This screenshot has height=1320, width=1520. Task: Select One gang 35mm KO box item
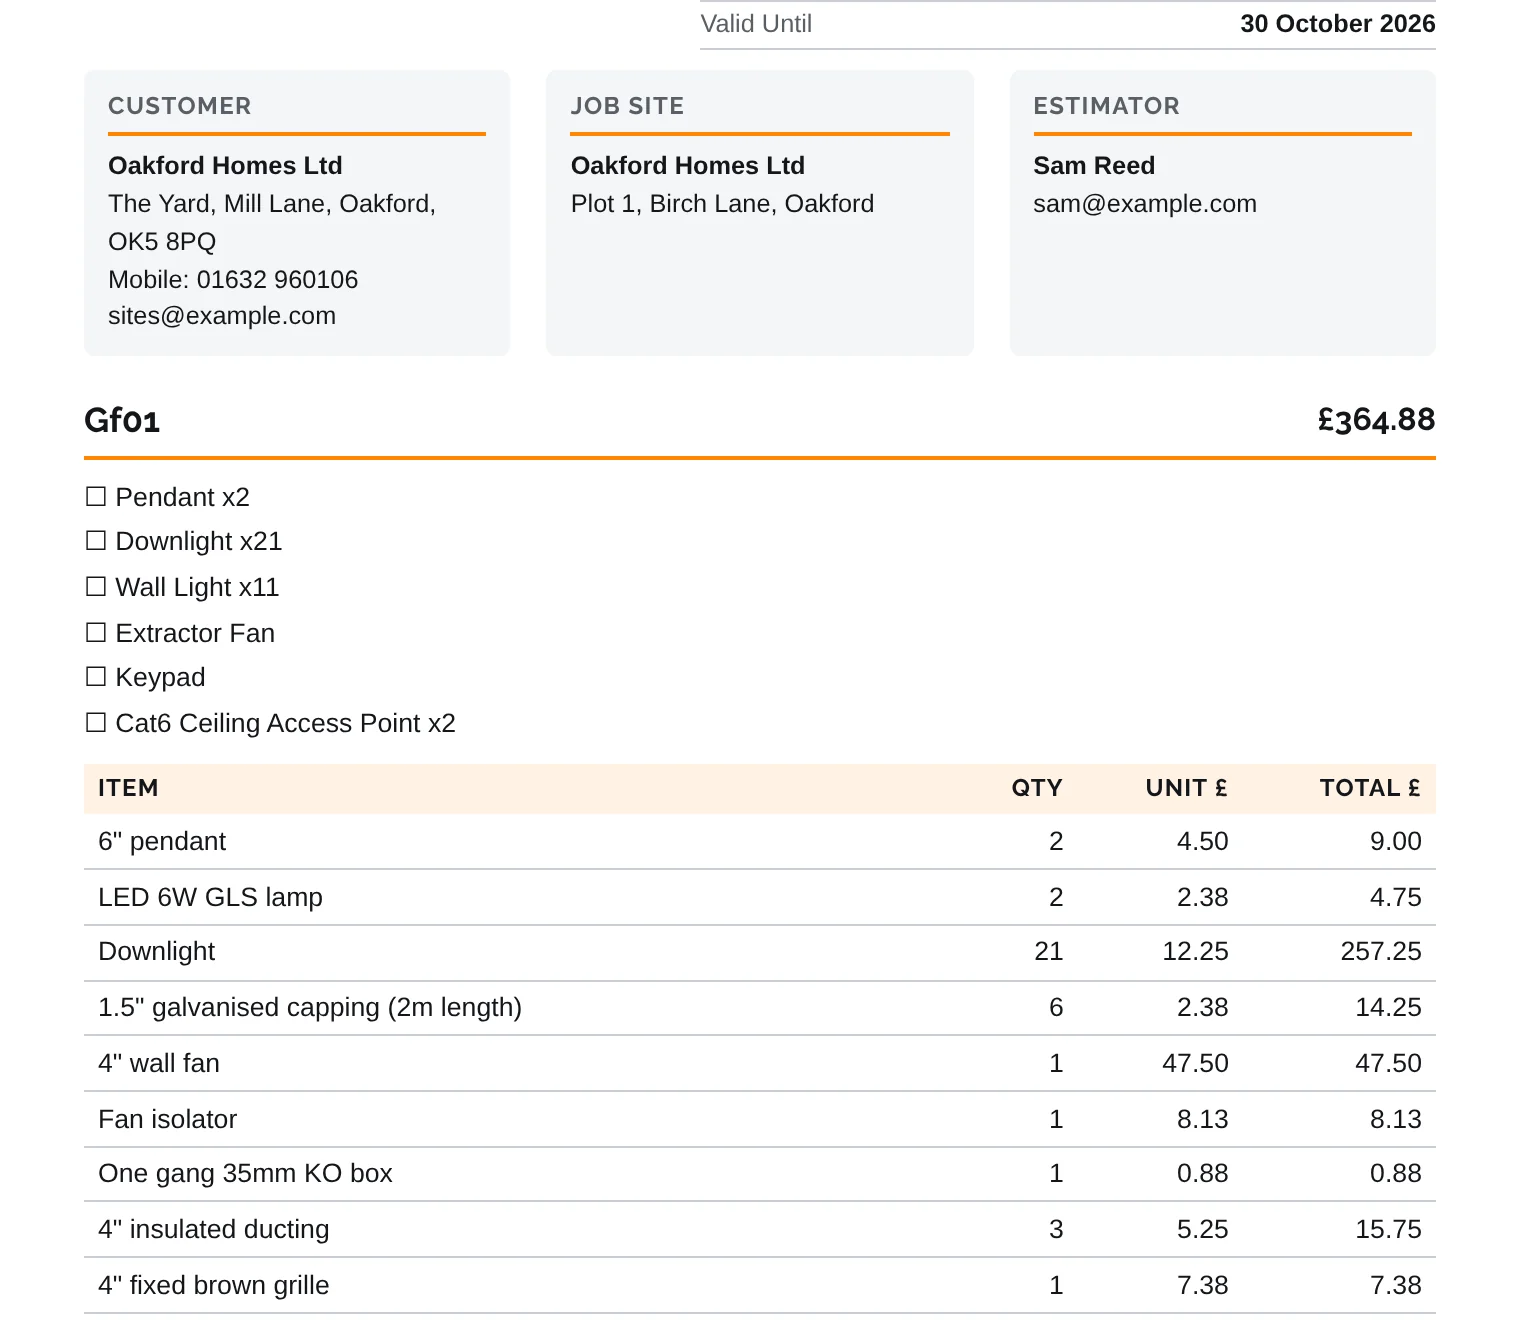[245, 1174]
